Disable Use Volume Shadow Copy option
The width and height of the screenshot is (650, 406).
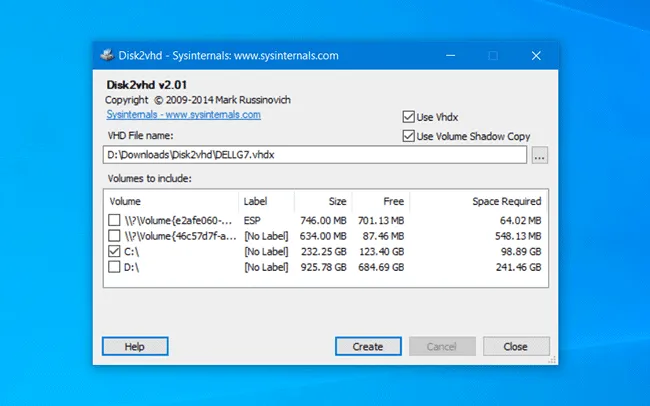pyautogui.click(x=408, y=136)
